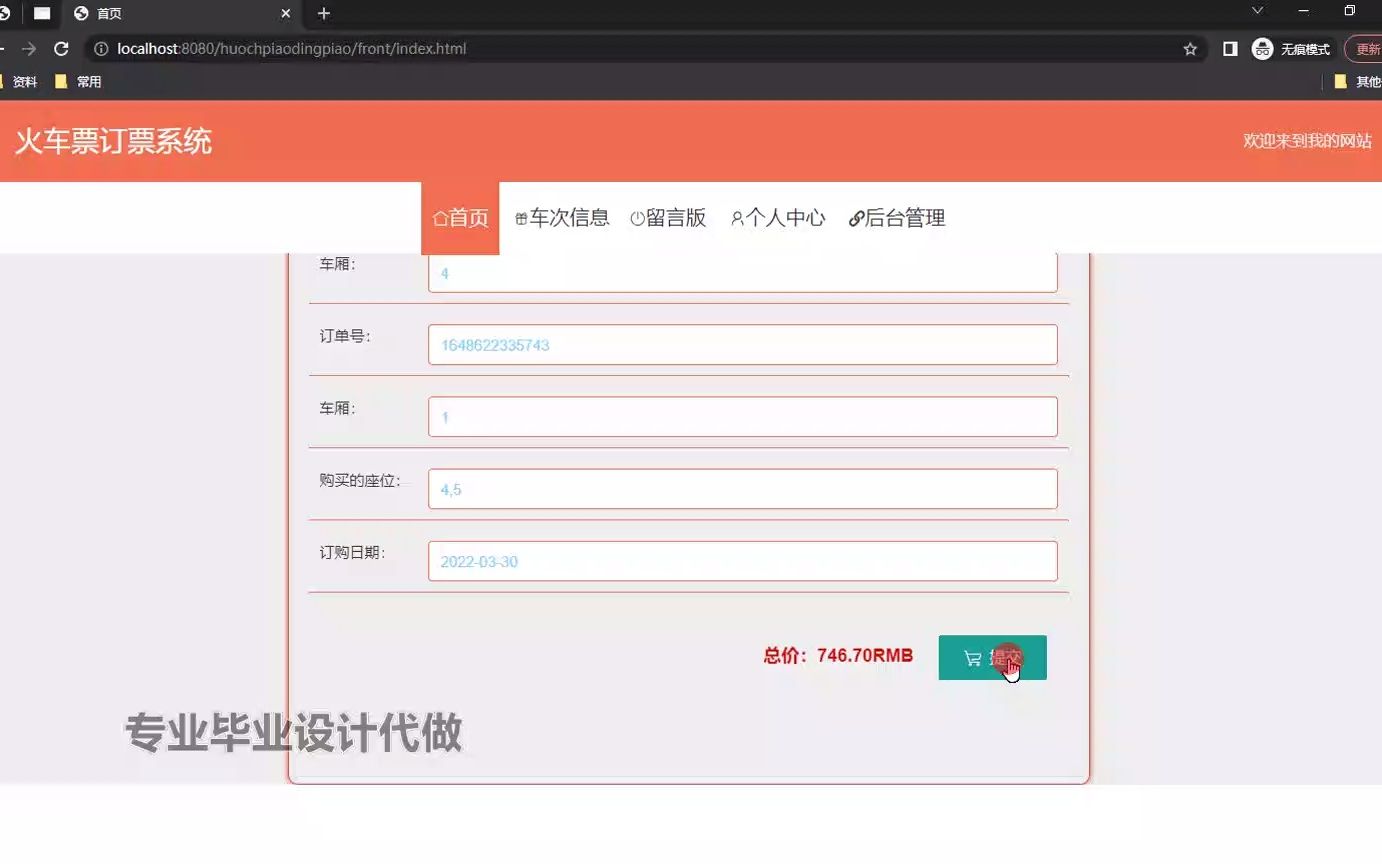Click the forward navigation arrow
Screen dimensions: 1382x864
(29, 49)
